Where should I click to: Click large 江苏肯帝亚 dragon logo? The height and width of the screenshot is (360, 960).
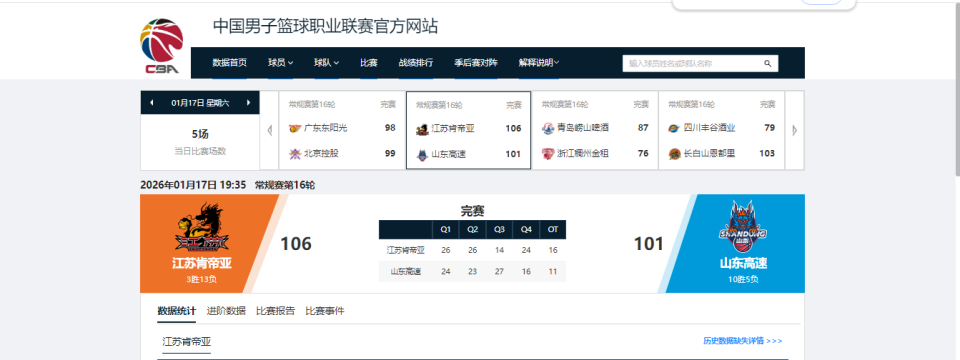click(x=202, y=228)
